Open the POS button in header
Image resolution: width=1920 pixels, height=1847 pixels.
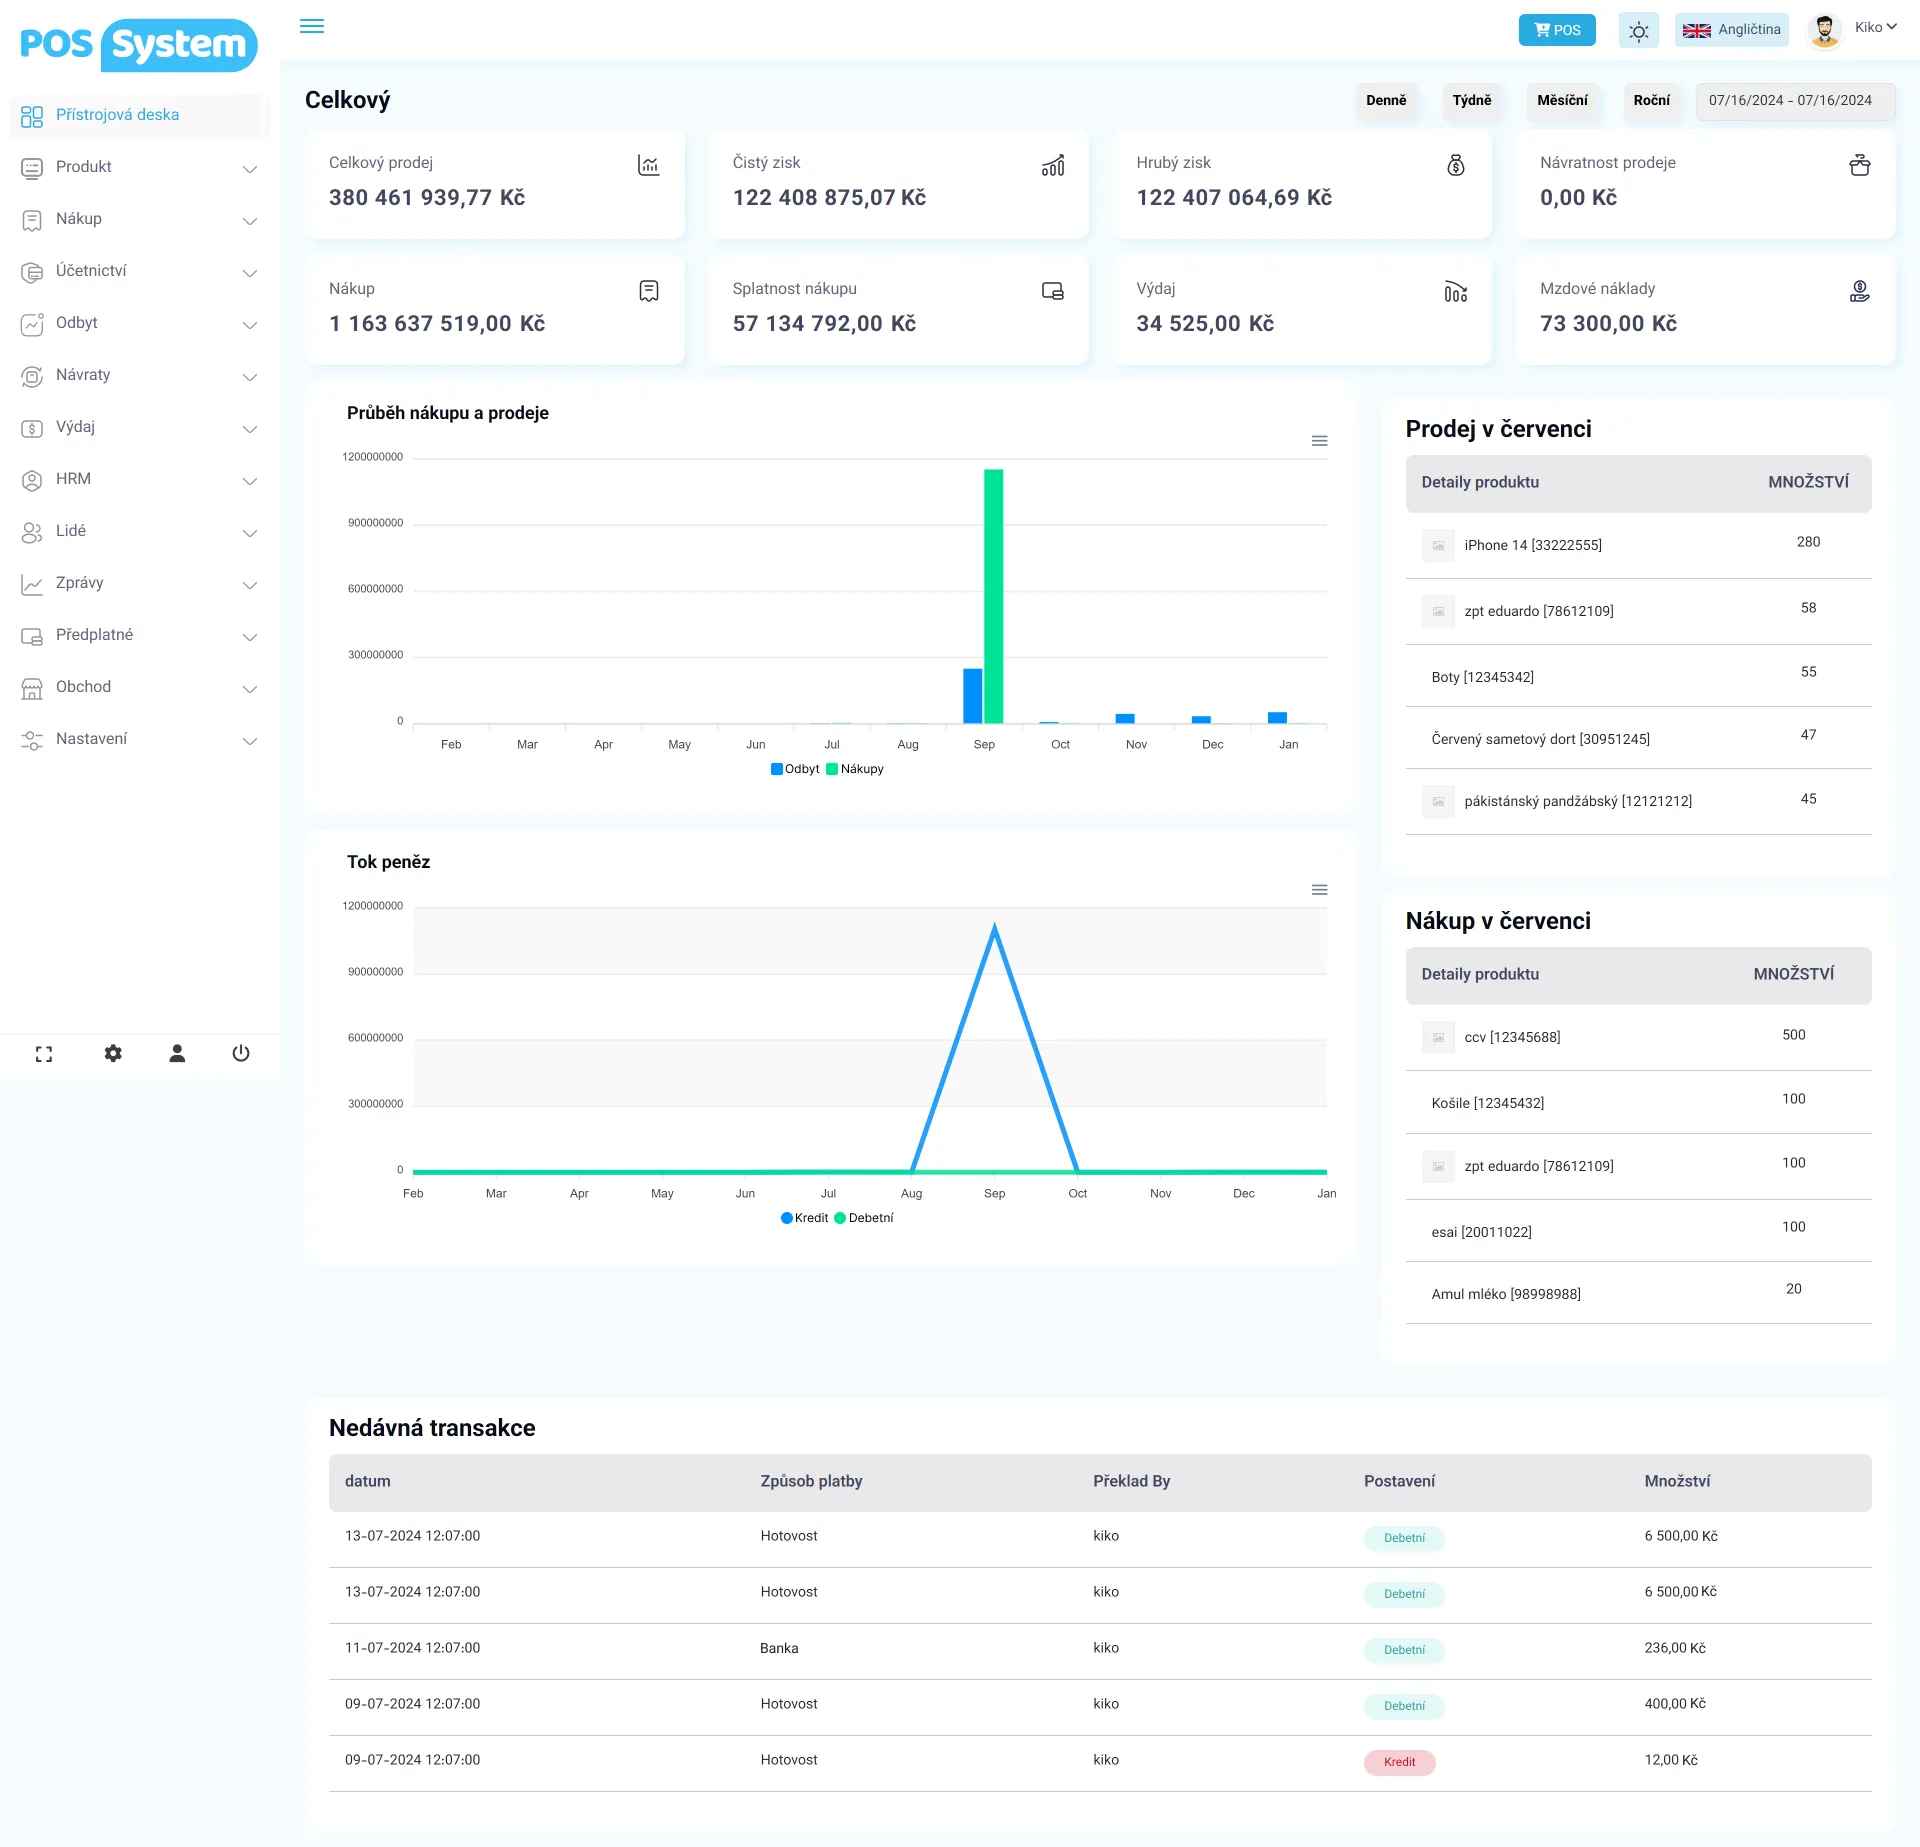pyautogui.click(x=1557, y=30)
